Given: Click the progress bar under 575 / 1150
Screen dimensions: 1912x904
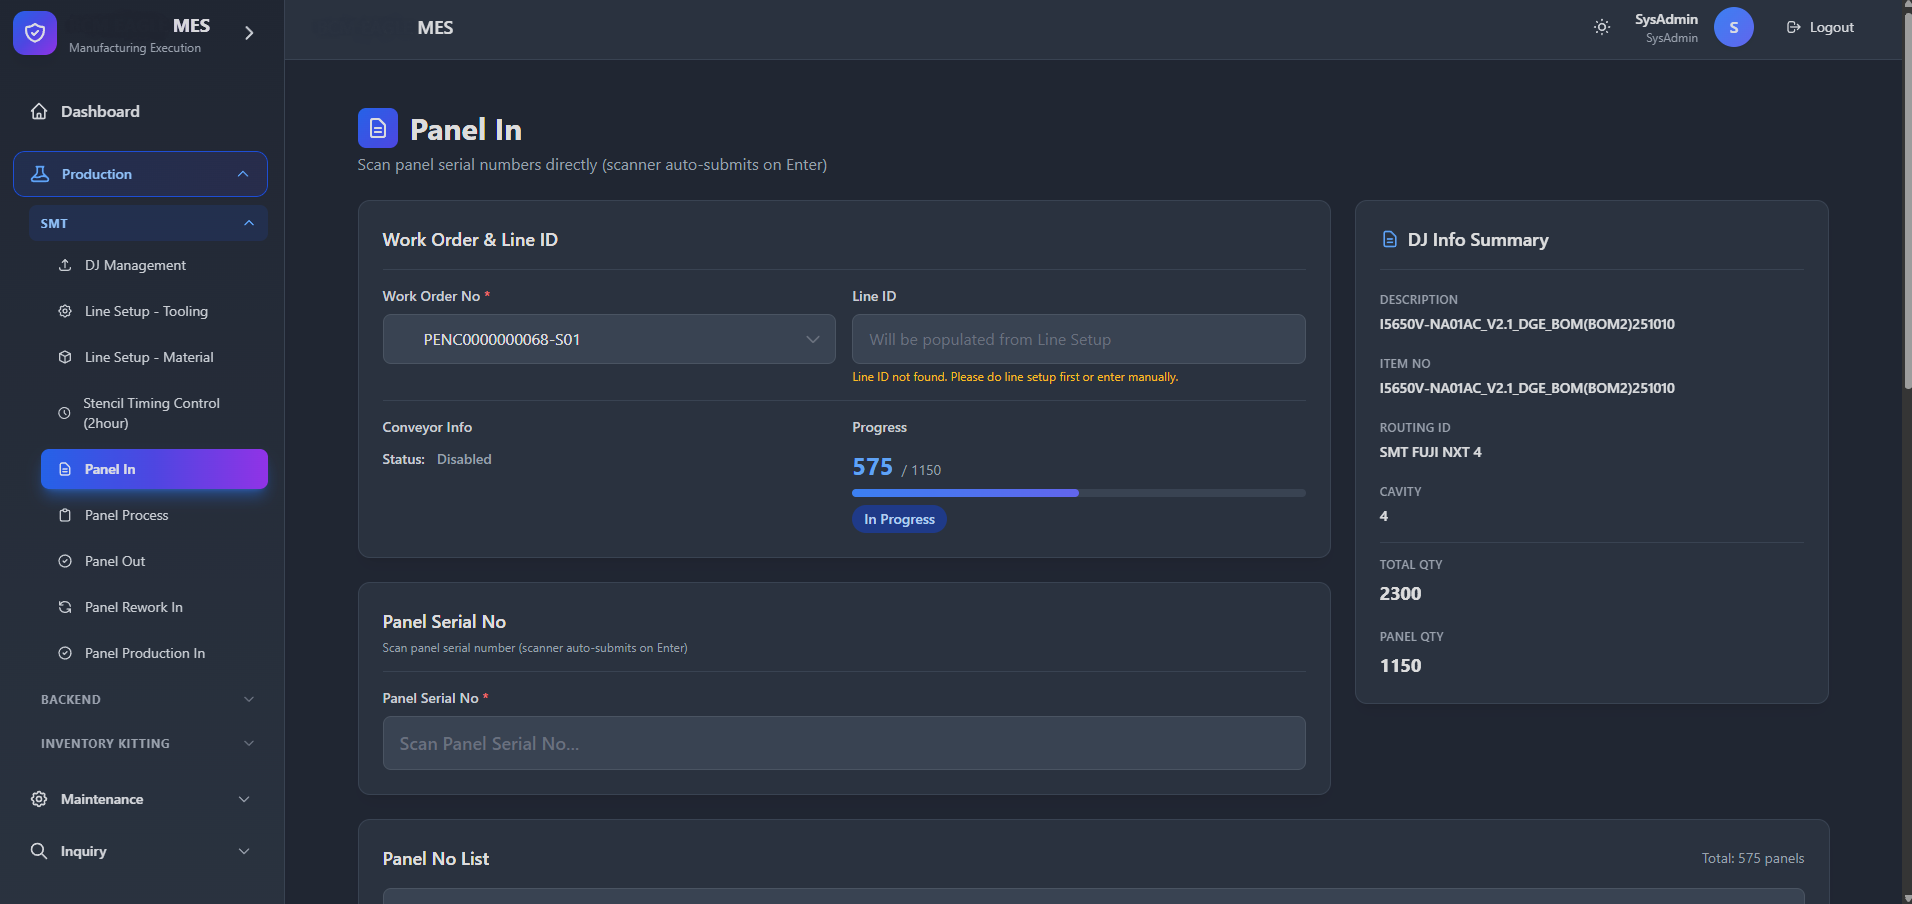Looking at the screenshot, I should 1079,493.
